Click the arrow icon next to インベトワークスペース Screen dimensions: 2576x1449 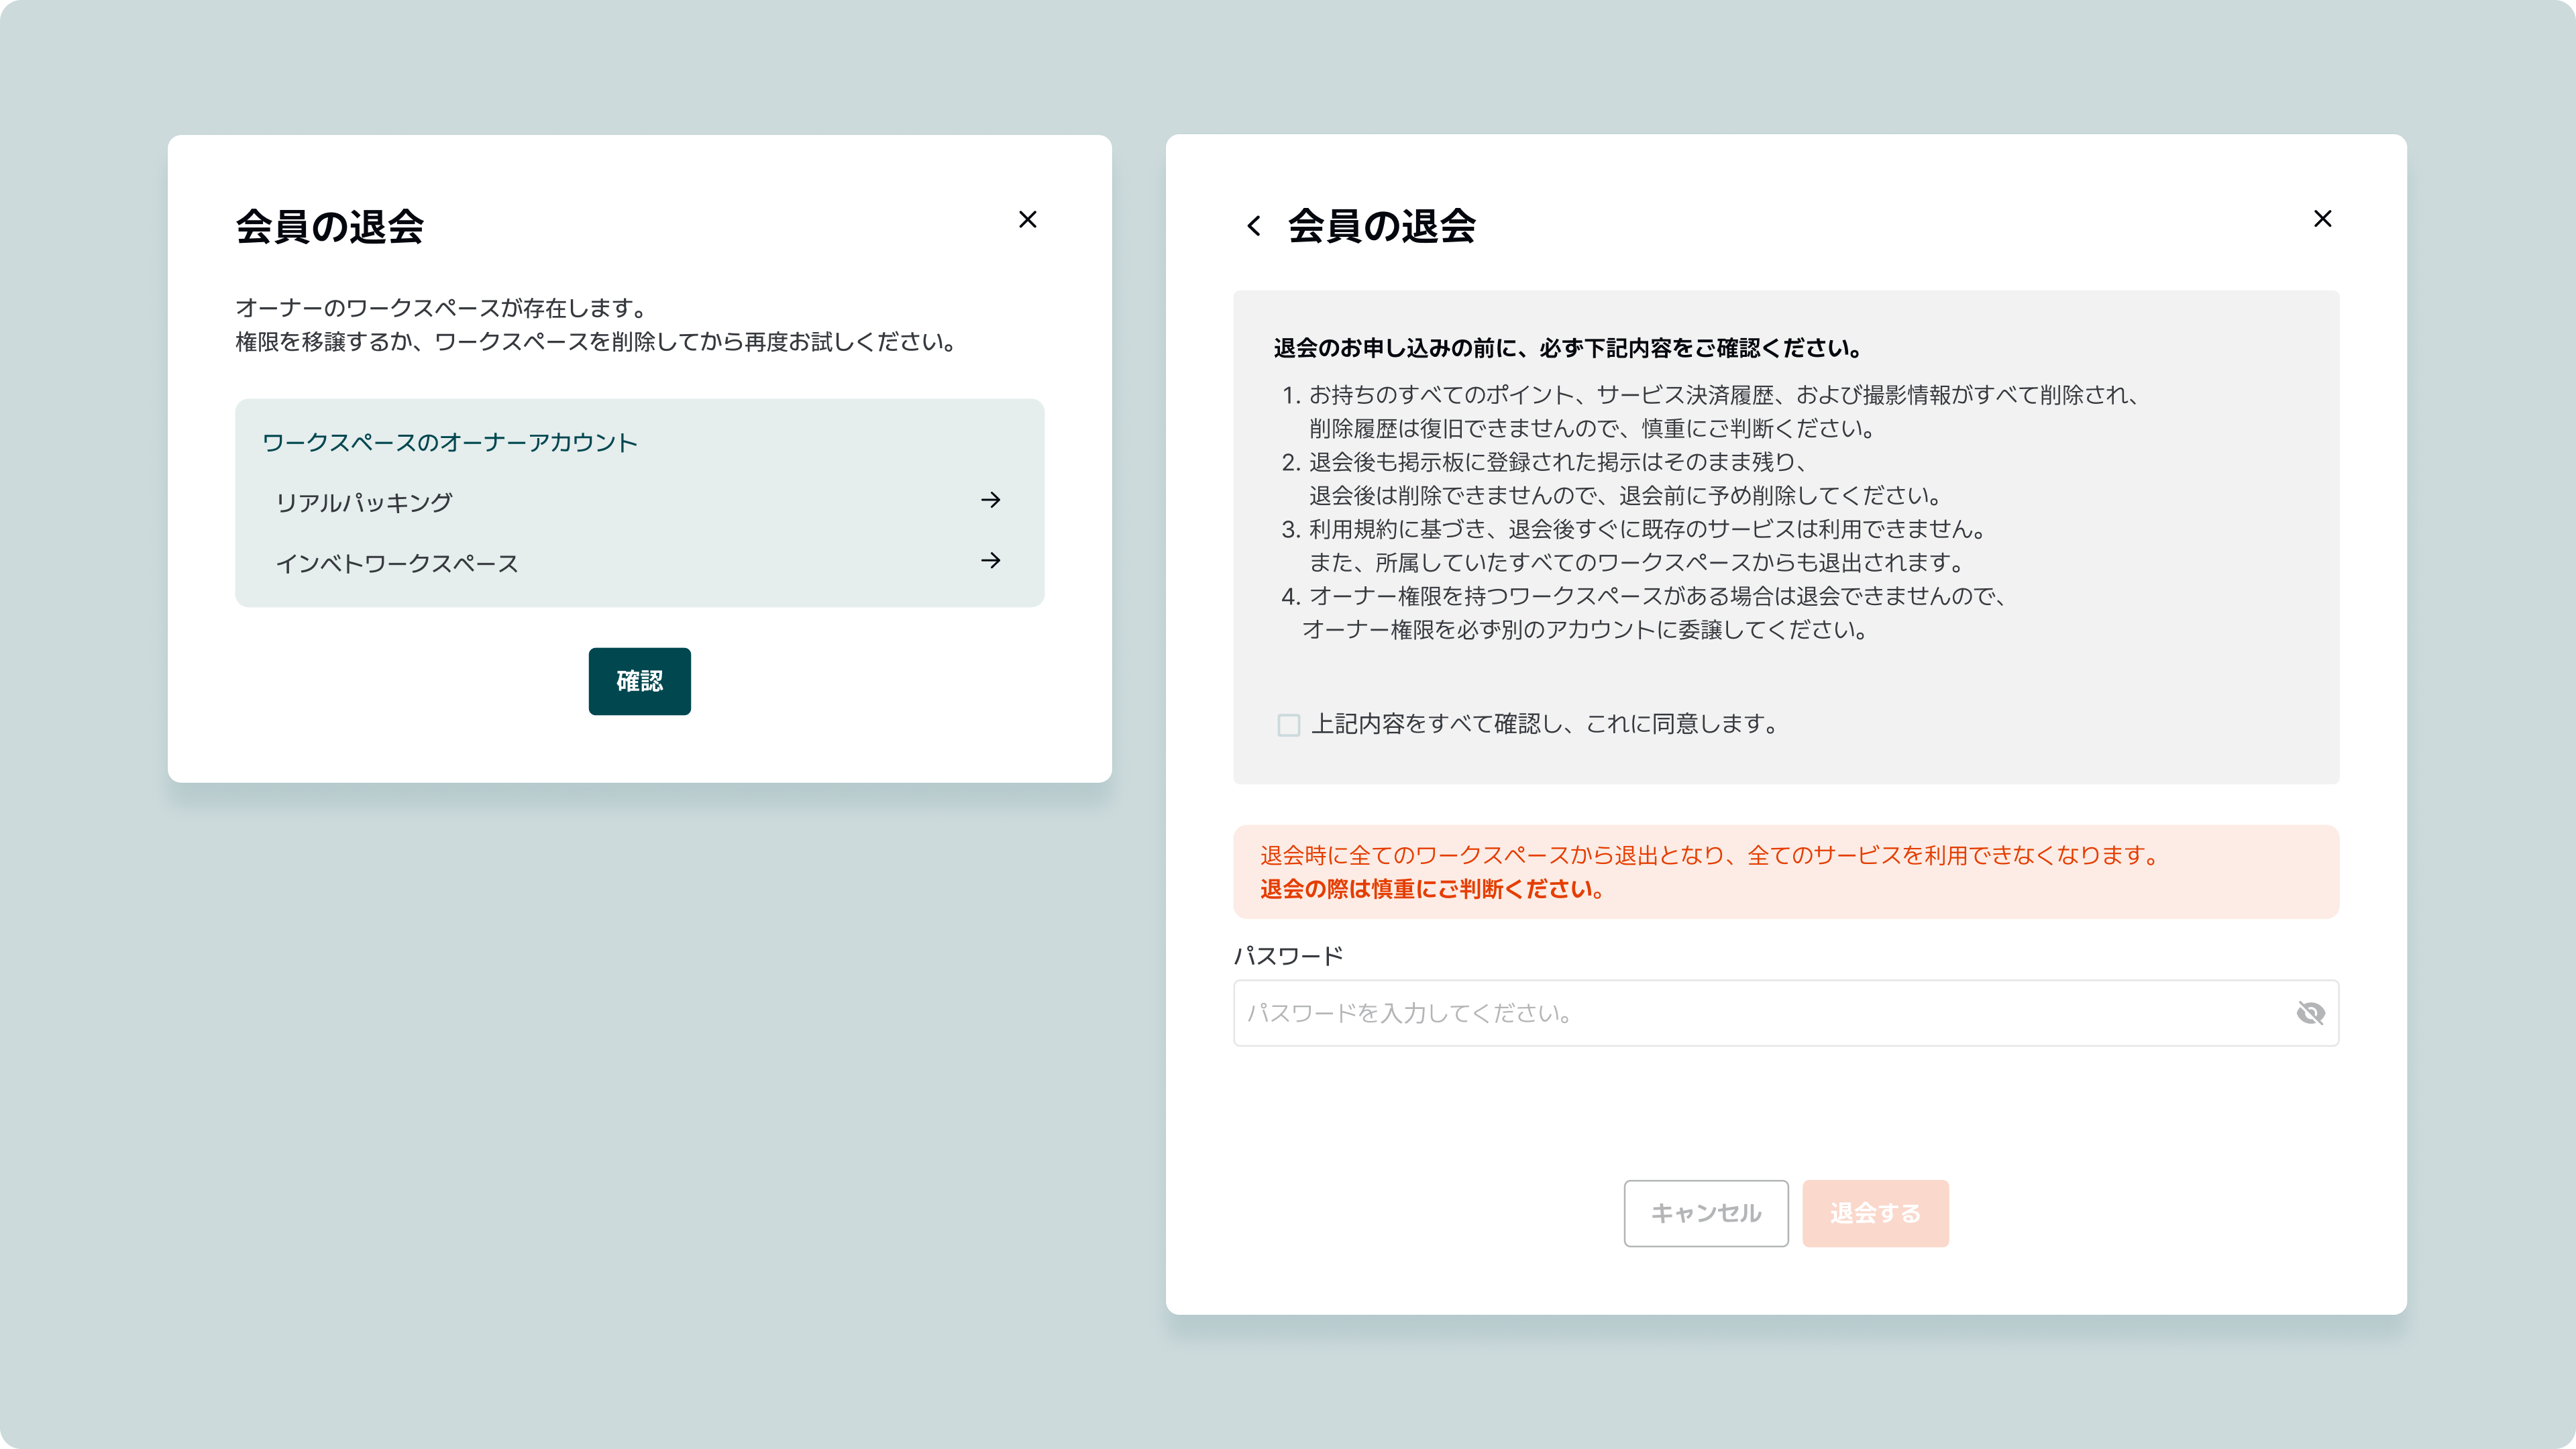990,561
